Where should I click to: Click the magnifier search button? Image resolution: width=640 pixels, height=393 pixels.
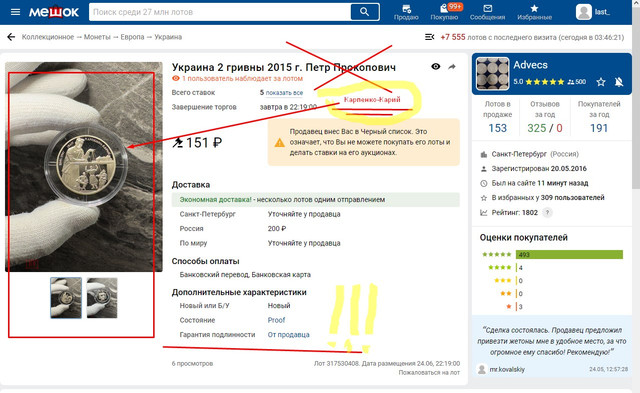(364, 12)
